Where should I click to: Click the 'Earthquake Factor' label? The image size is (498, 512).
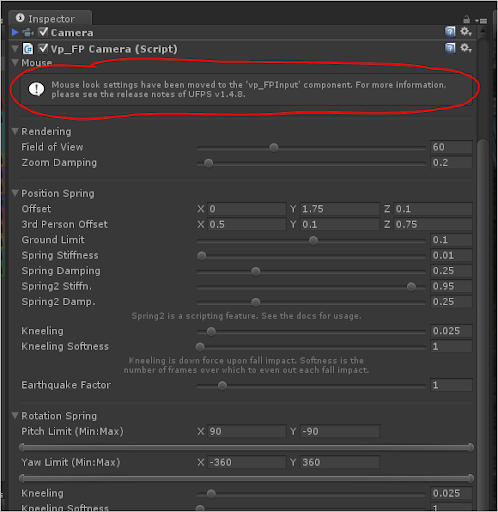66,385
